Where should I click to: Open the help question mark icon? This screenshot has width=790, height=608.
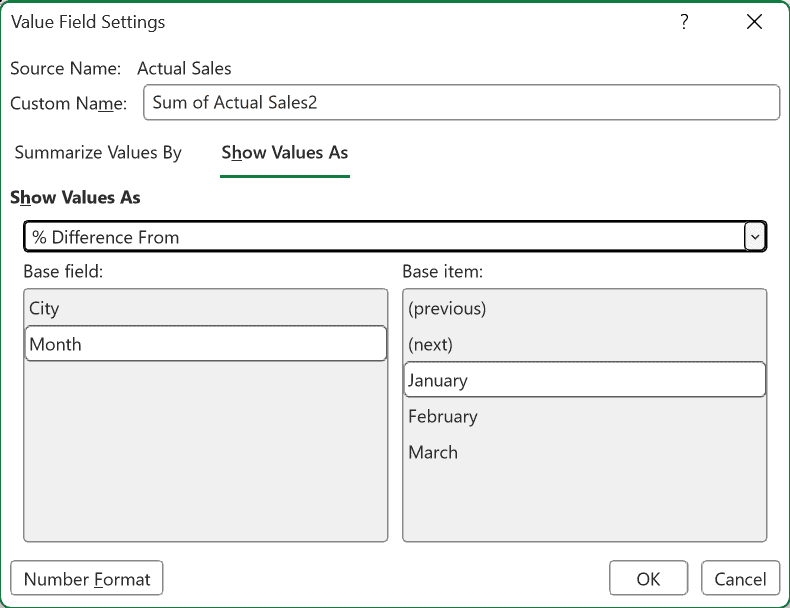[684, 22]
